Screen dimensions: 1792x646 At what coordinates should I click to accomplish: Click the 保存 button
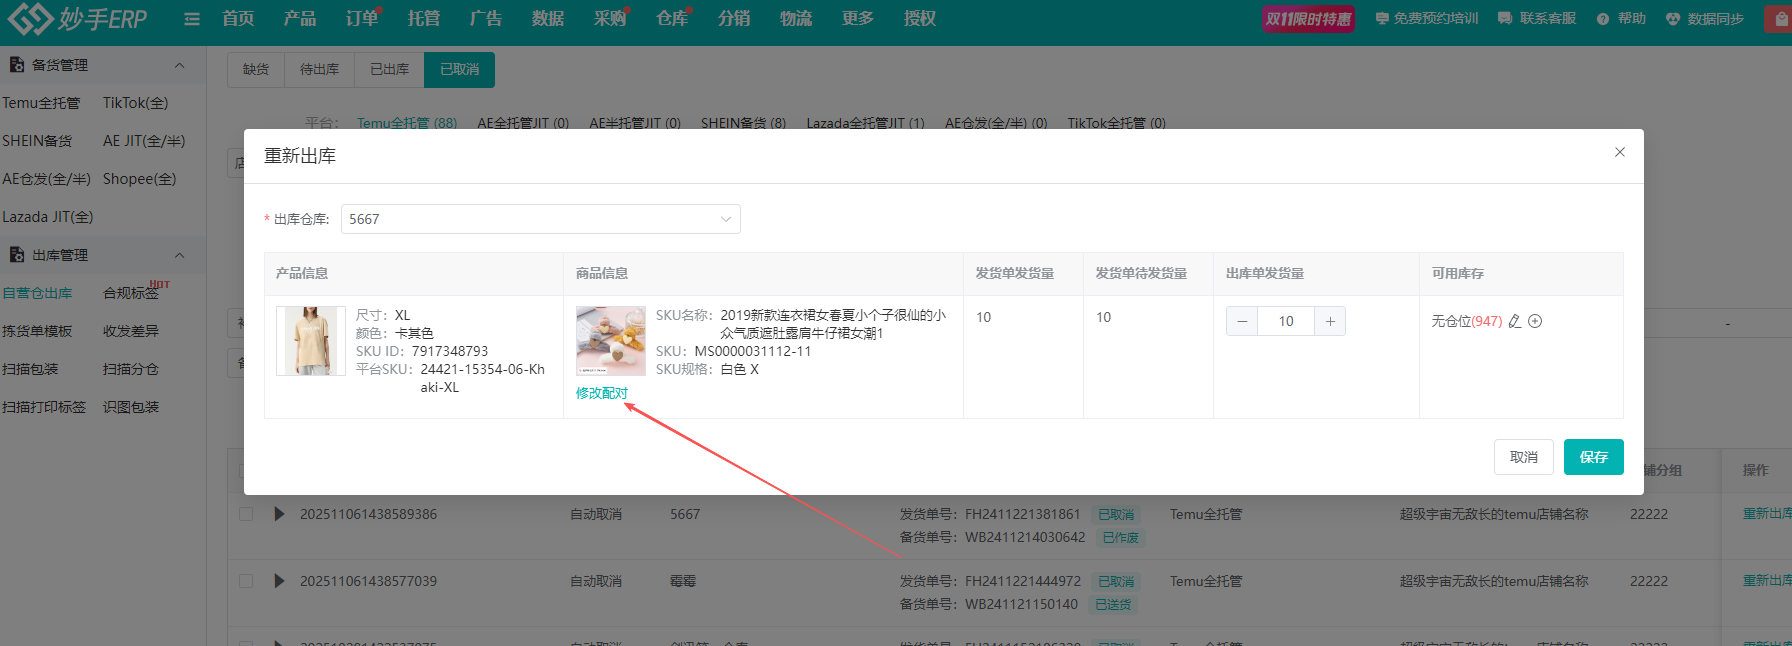point(1593,457)
